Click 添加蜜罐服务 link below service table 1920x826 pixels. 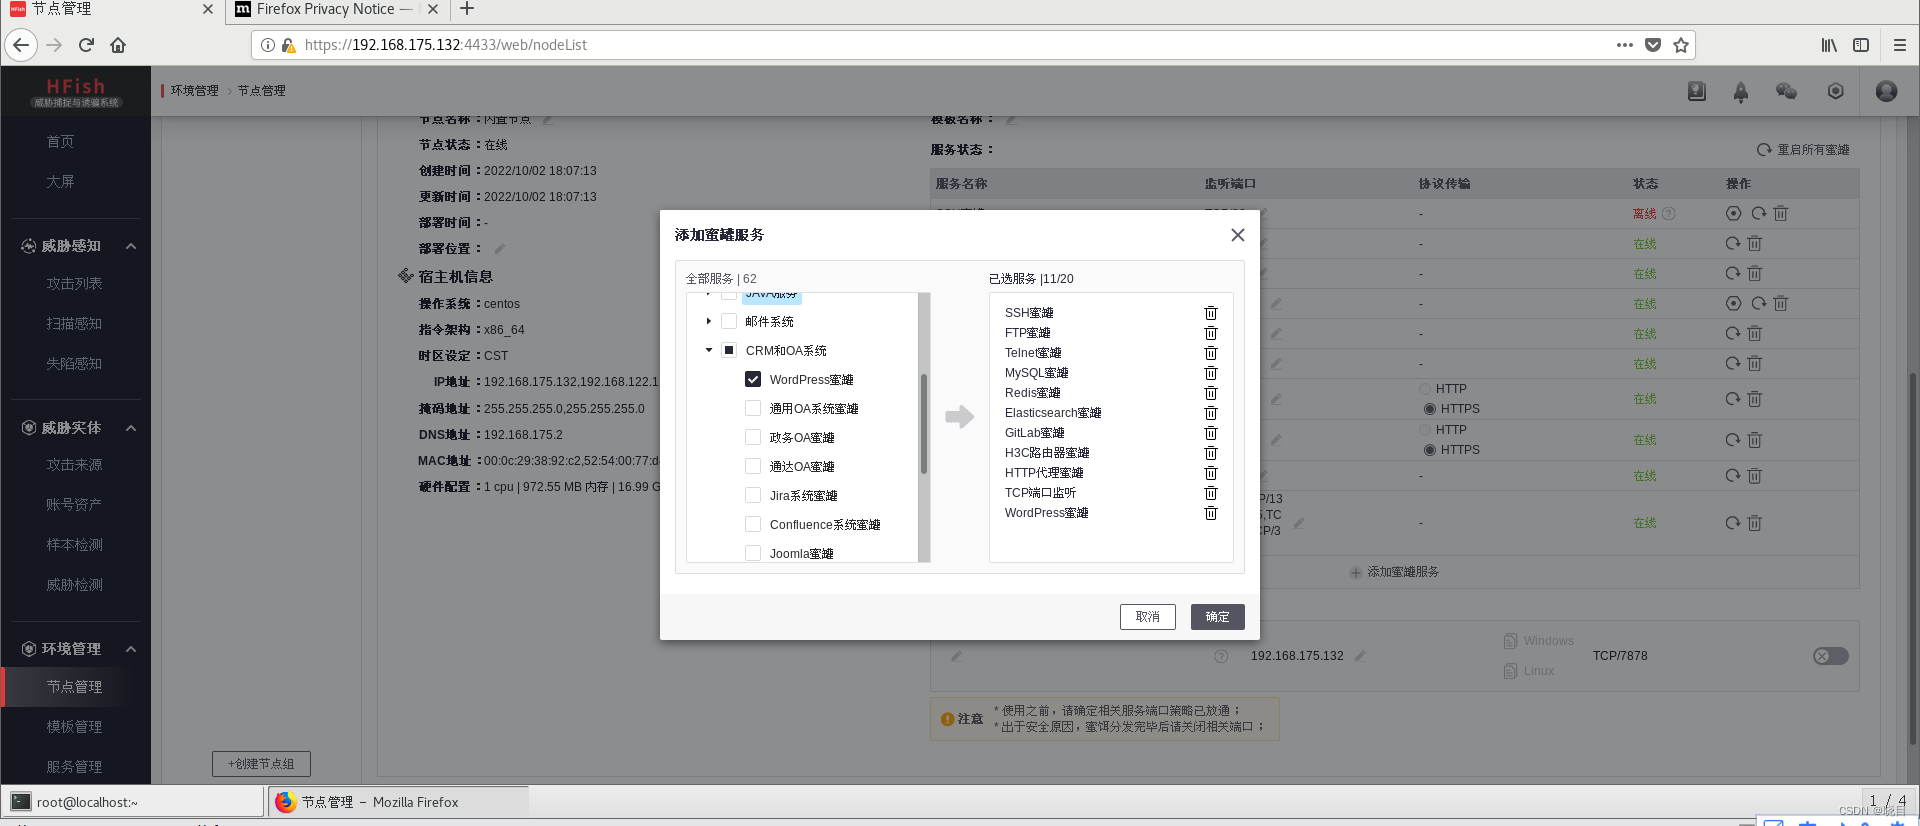click(x=1394, y=572)
